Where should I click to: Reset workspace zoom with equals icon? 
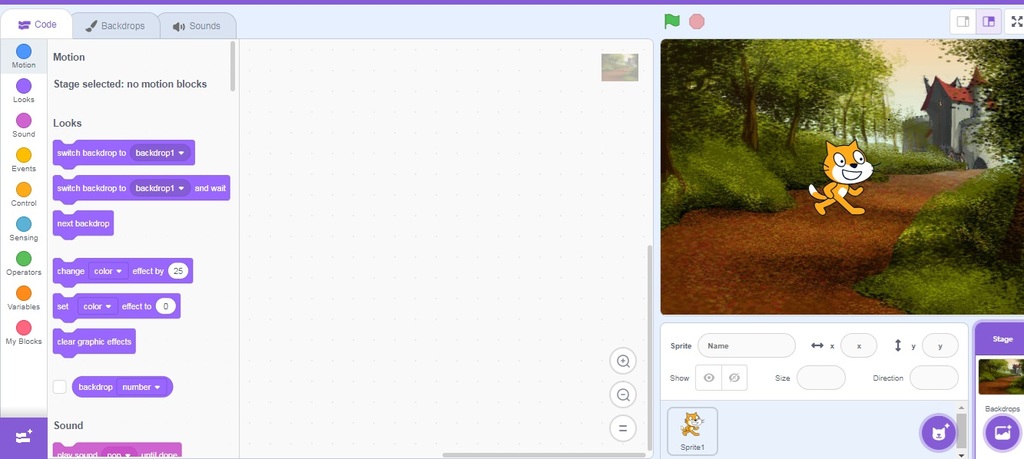[x=623, y=428]
